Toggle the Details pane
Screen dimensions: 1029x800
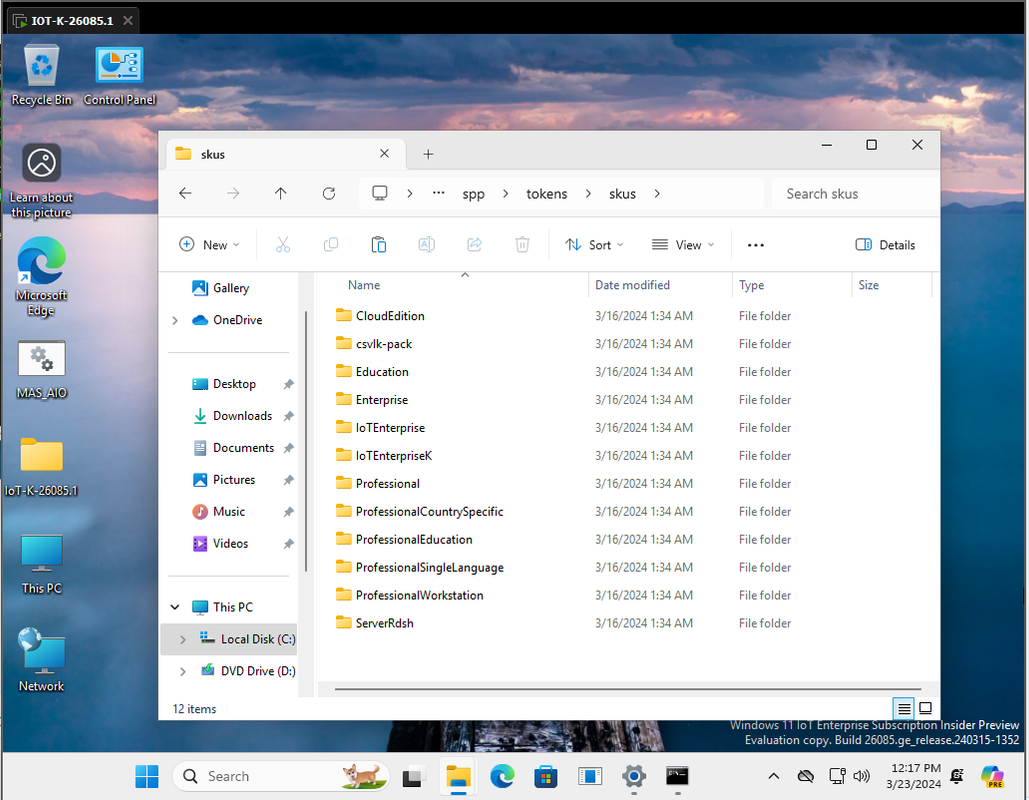885,245
